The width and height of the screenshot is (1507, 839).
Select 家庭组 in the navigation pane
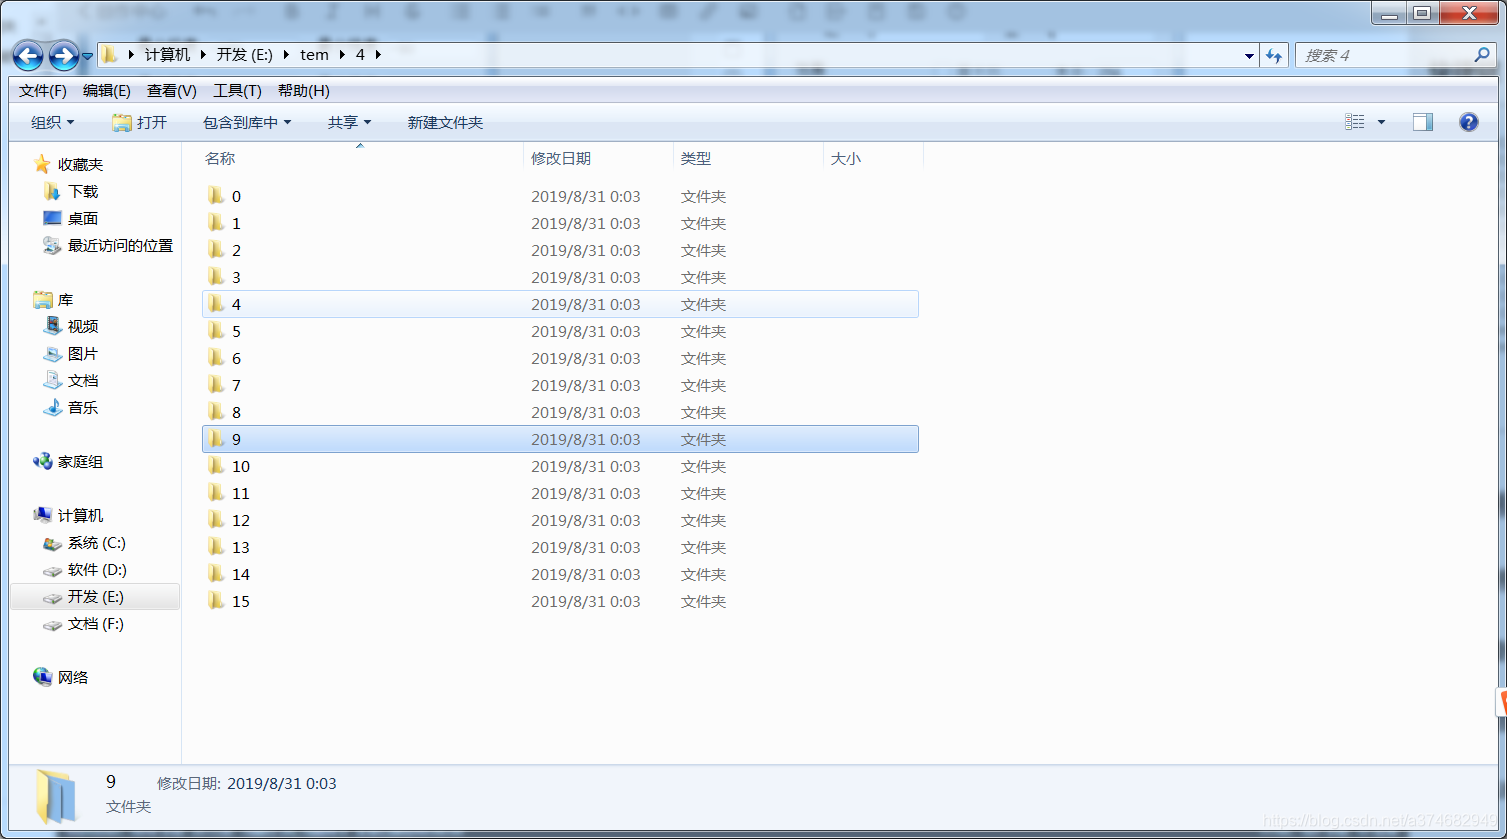pyautogui.click(x=80, y=462)
